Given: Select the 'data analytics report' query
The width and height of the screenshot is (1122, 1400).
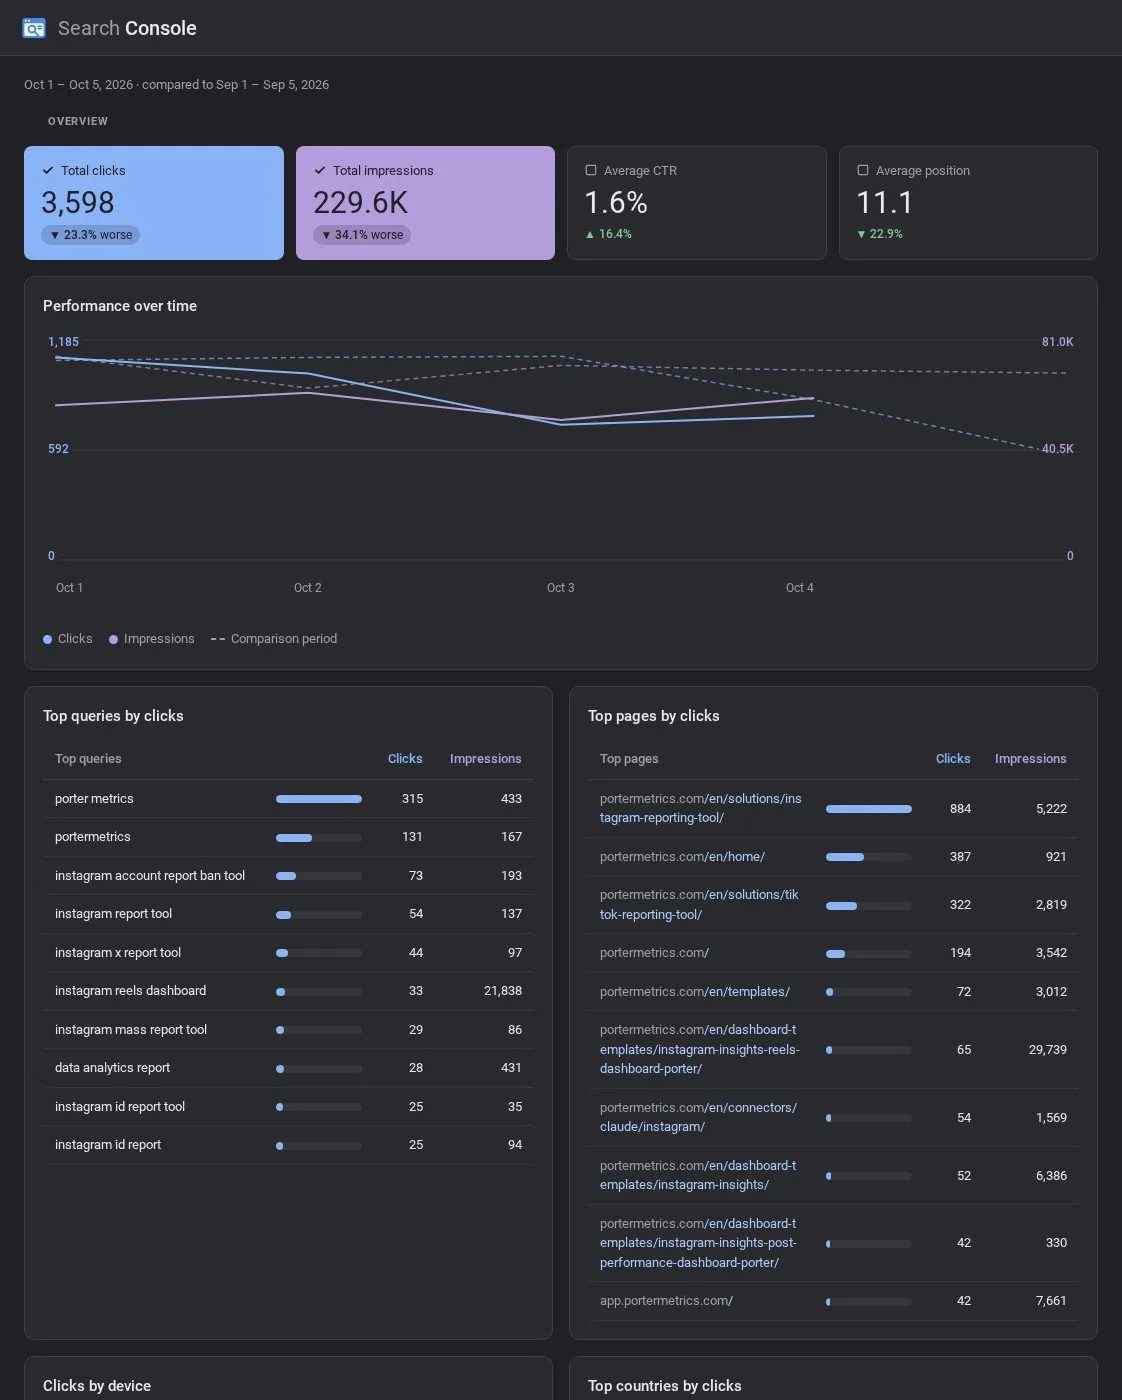Looking at the screenshot, I should (x=288, y=1068).
